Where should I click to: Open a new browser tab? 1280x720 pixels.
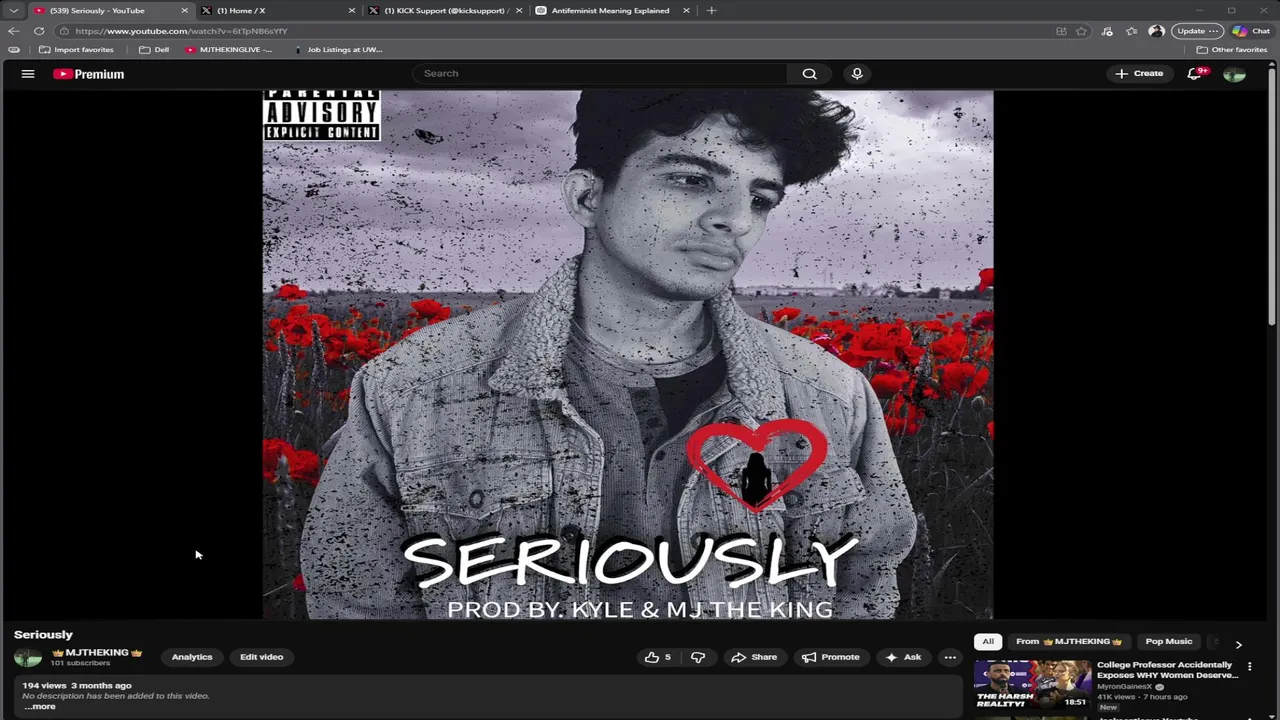[711, 10]
